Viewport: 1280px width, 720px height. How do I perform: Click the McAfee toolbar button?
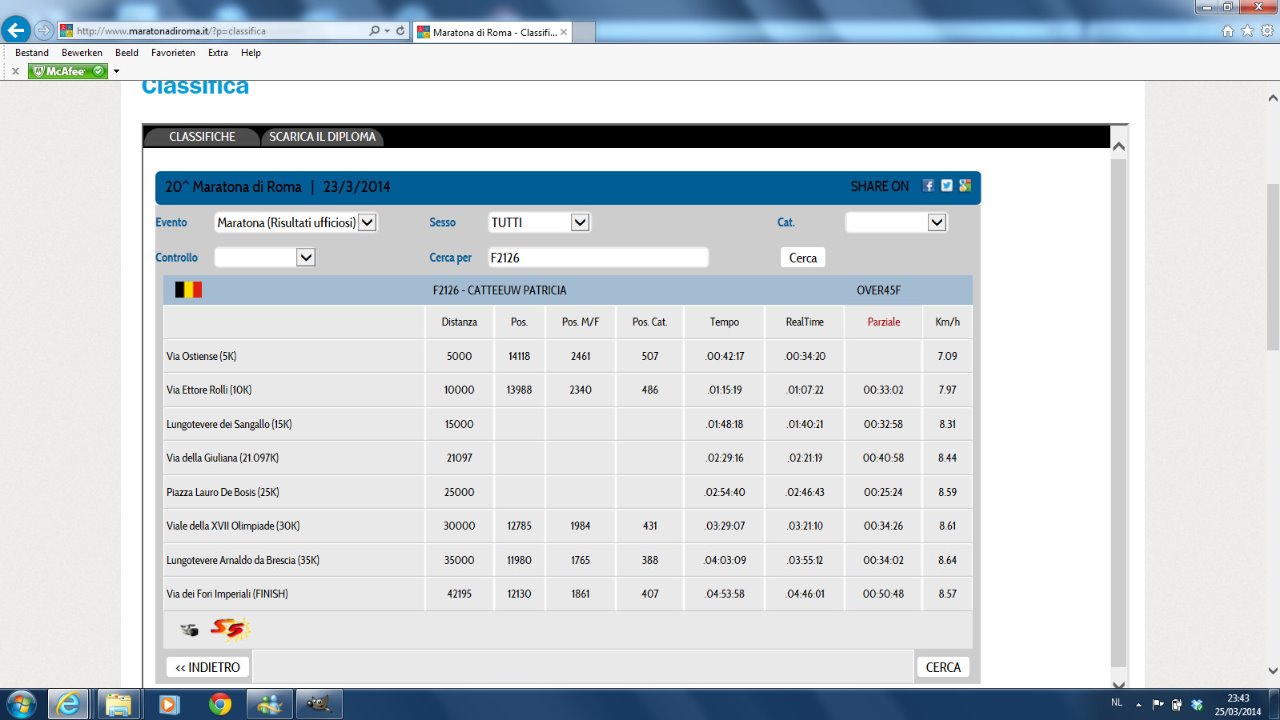(67, 71)
